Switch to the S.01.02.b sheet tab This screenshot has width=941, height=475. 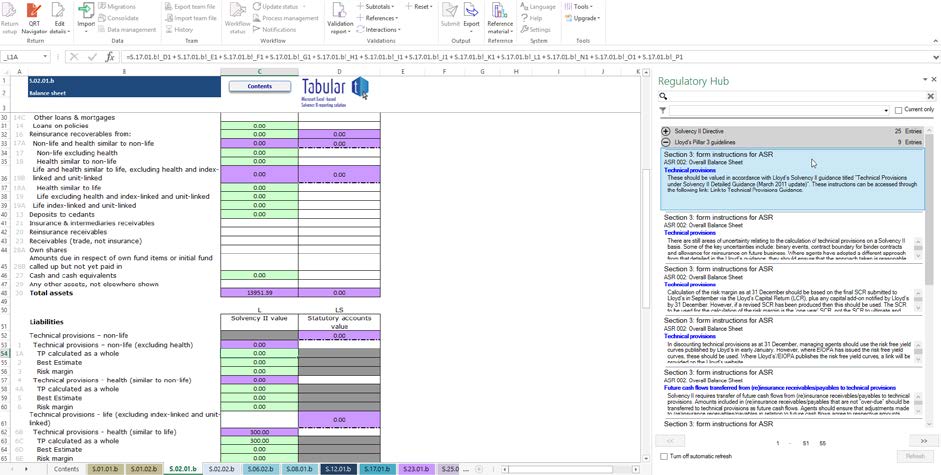(143, 469)
